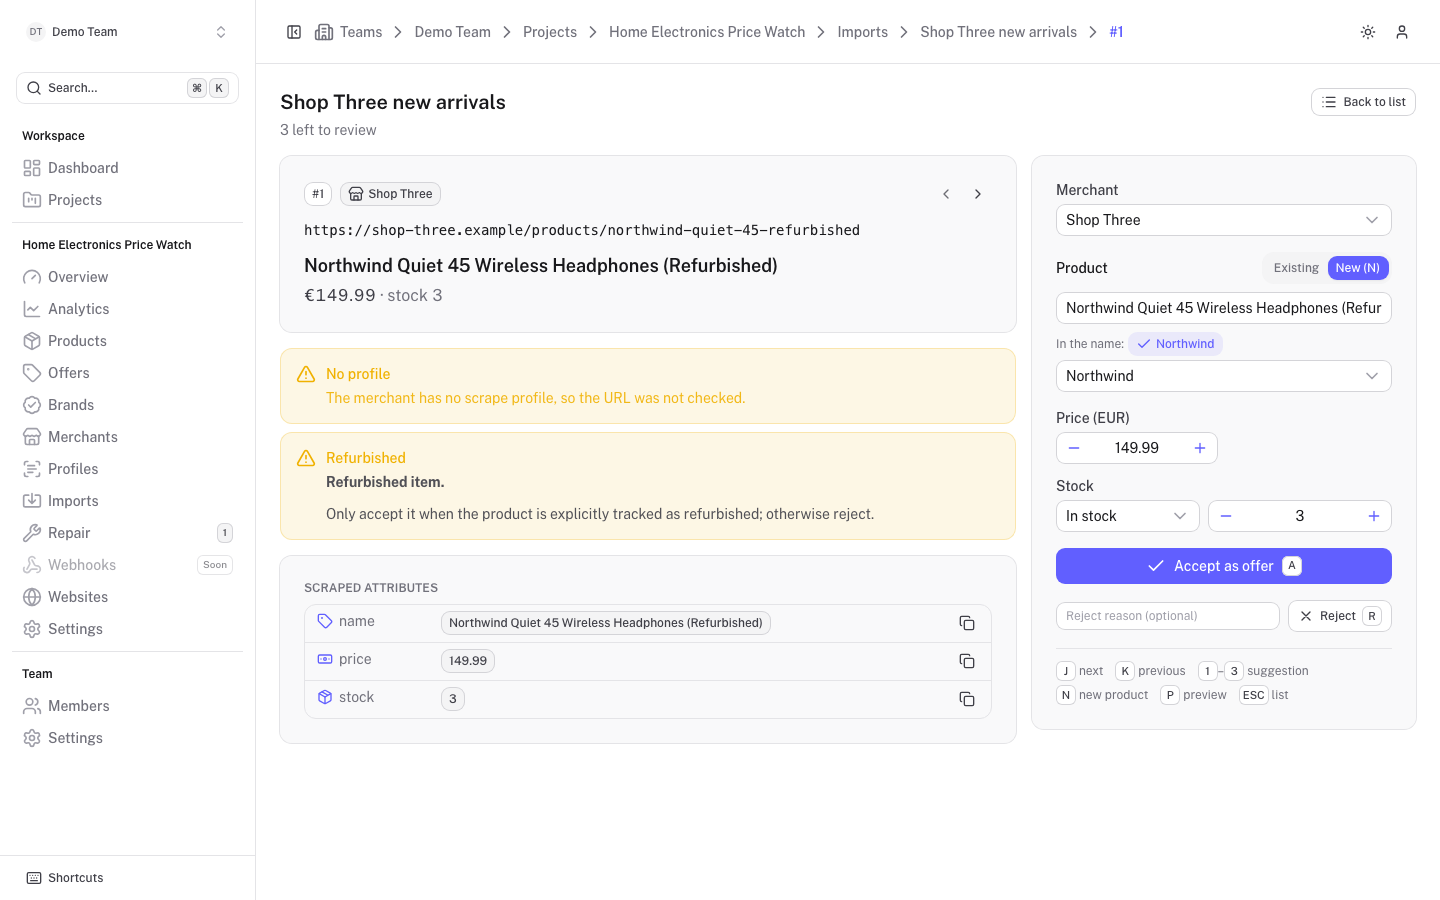Open Shop Three new arrivals breadcrumb

998,32
